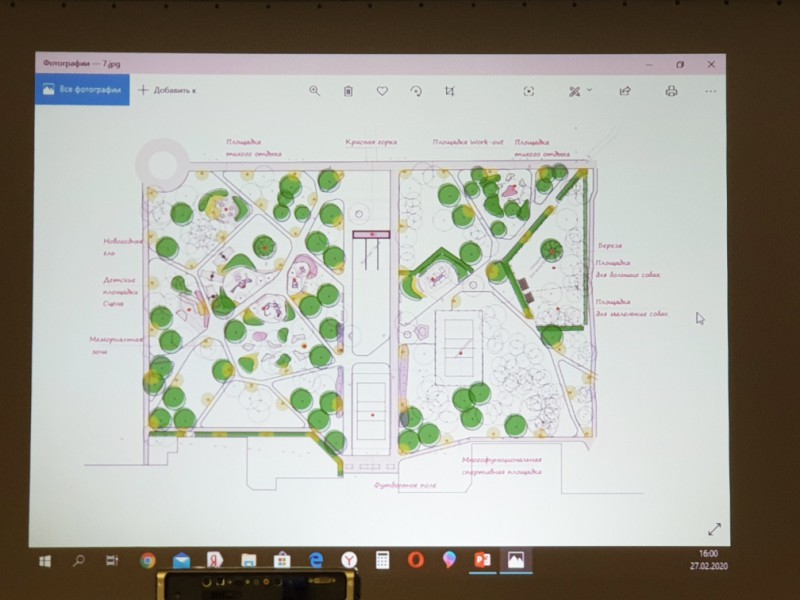This screenshot has width=800, height=600.
Task: Toggle the heart favorite icon
Action: 382,91
